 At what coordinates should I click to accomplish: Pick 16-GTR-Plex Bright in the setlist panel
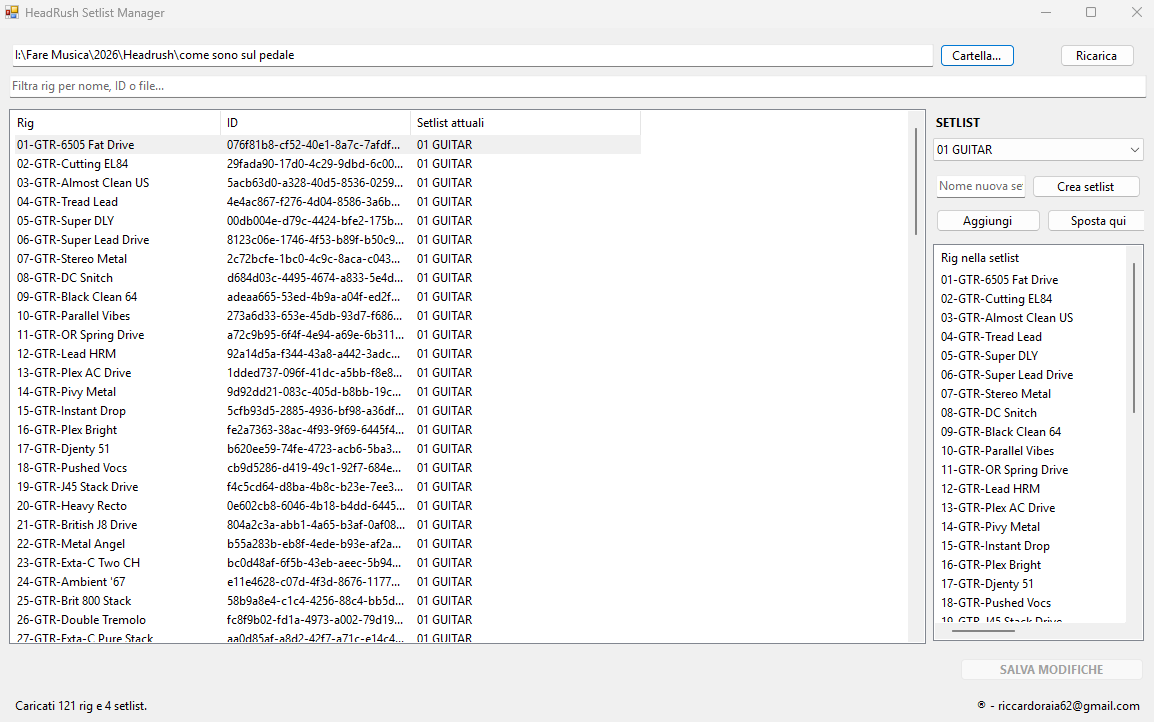point(991,565)
